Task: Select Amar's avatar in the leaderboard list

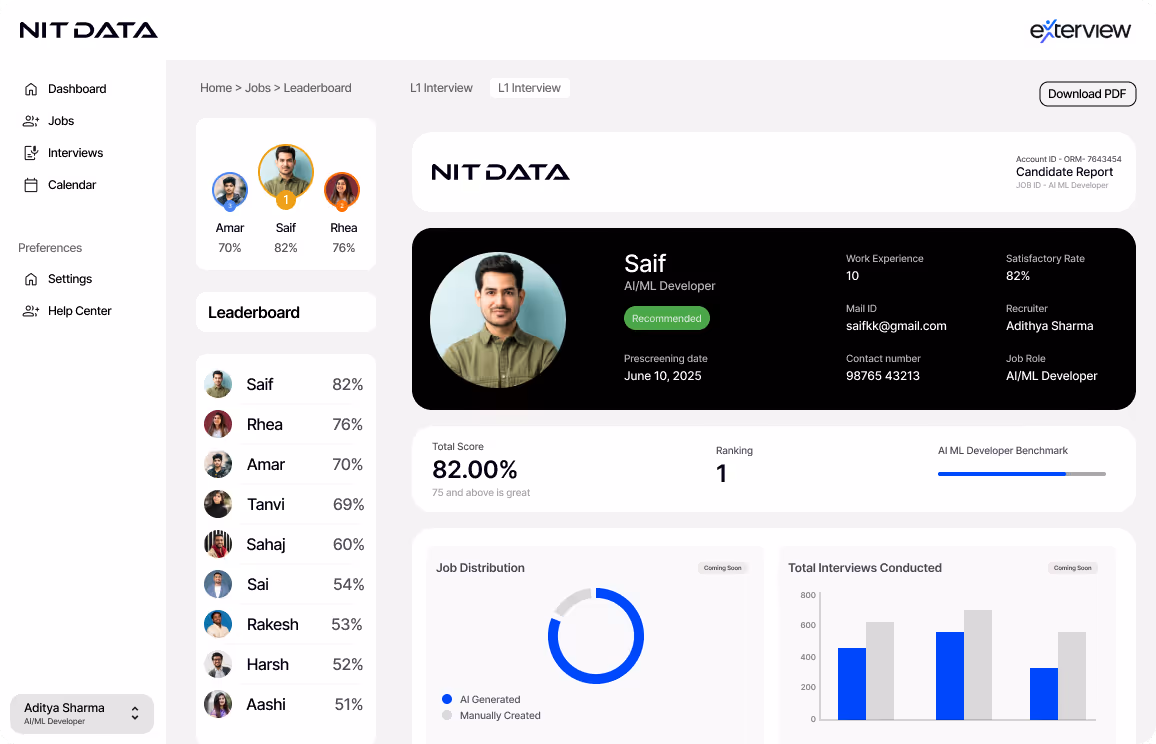Action: (x=218, y=465)
